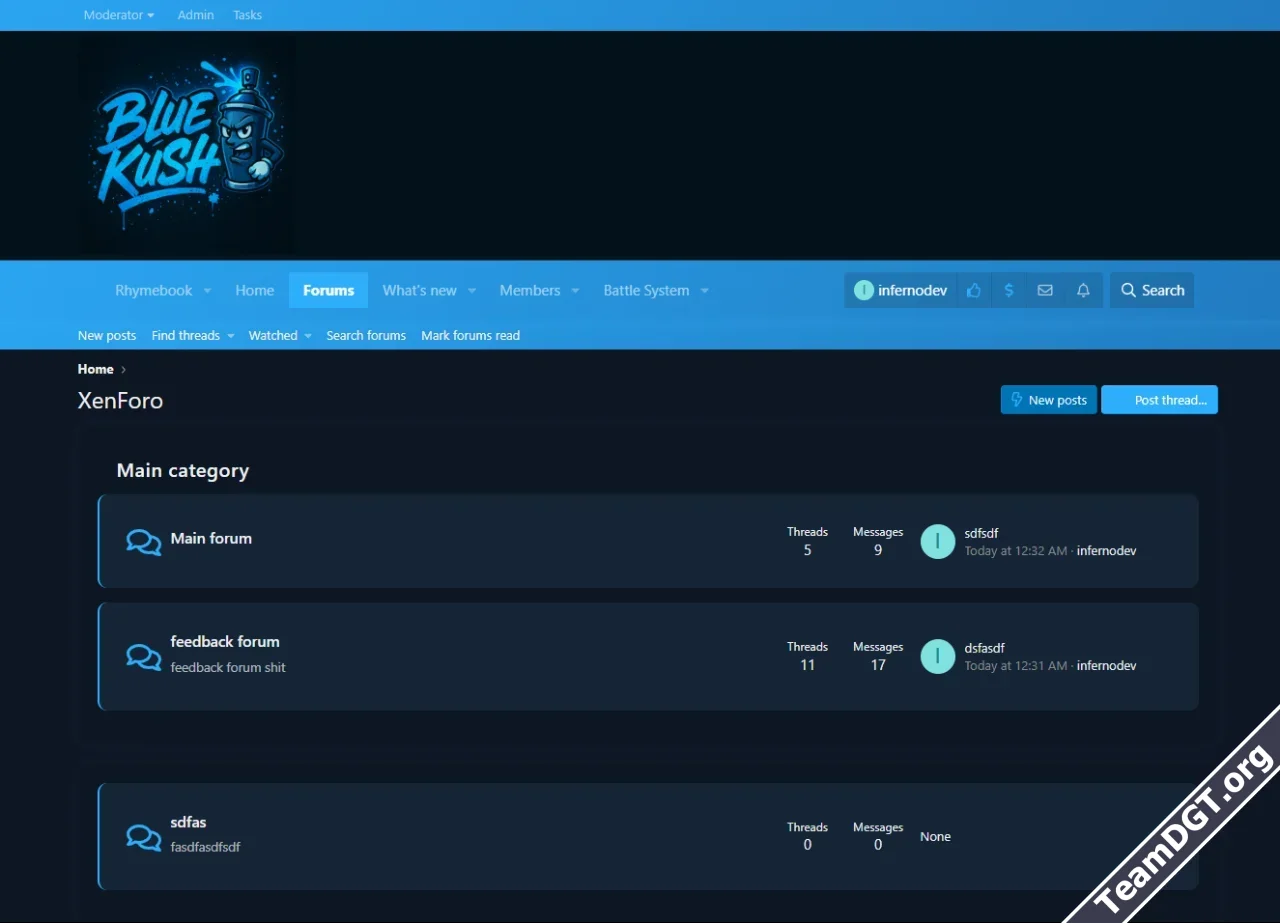Expand the Rhymebook dropdown arrow

point(207,291)
